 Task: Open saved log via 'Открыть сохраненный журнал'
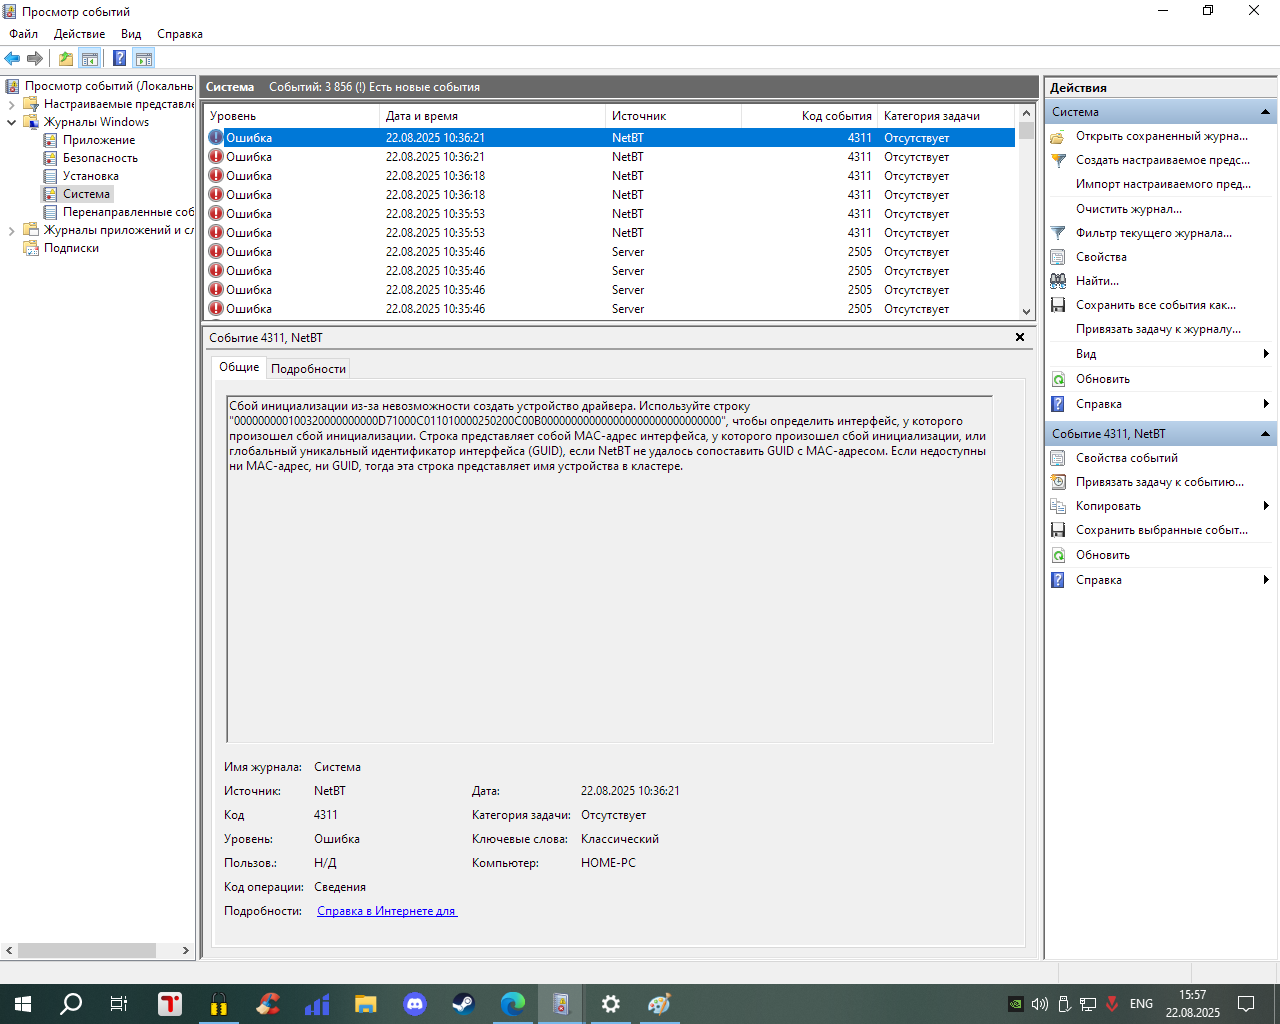tap(1161, 136)
